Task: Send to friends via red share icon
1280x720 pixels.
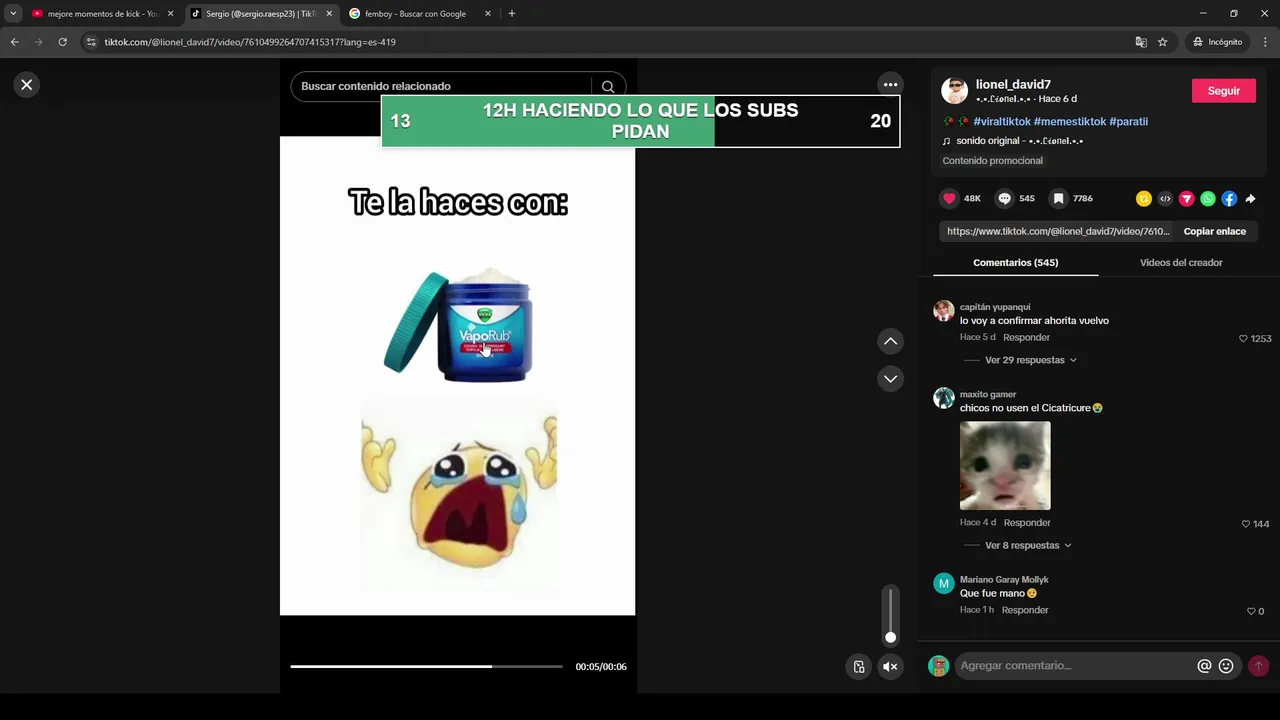Action: tap(1186, 199)
